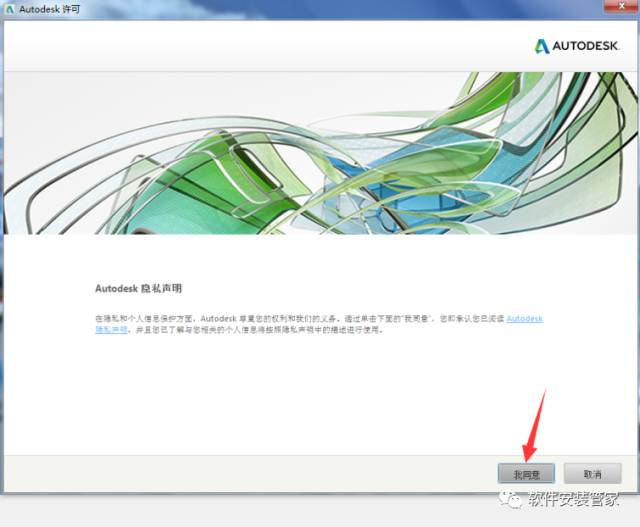Click the Autodesk icon in the title bar

(12, 9)
